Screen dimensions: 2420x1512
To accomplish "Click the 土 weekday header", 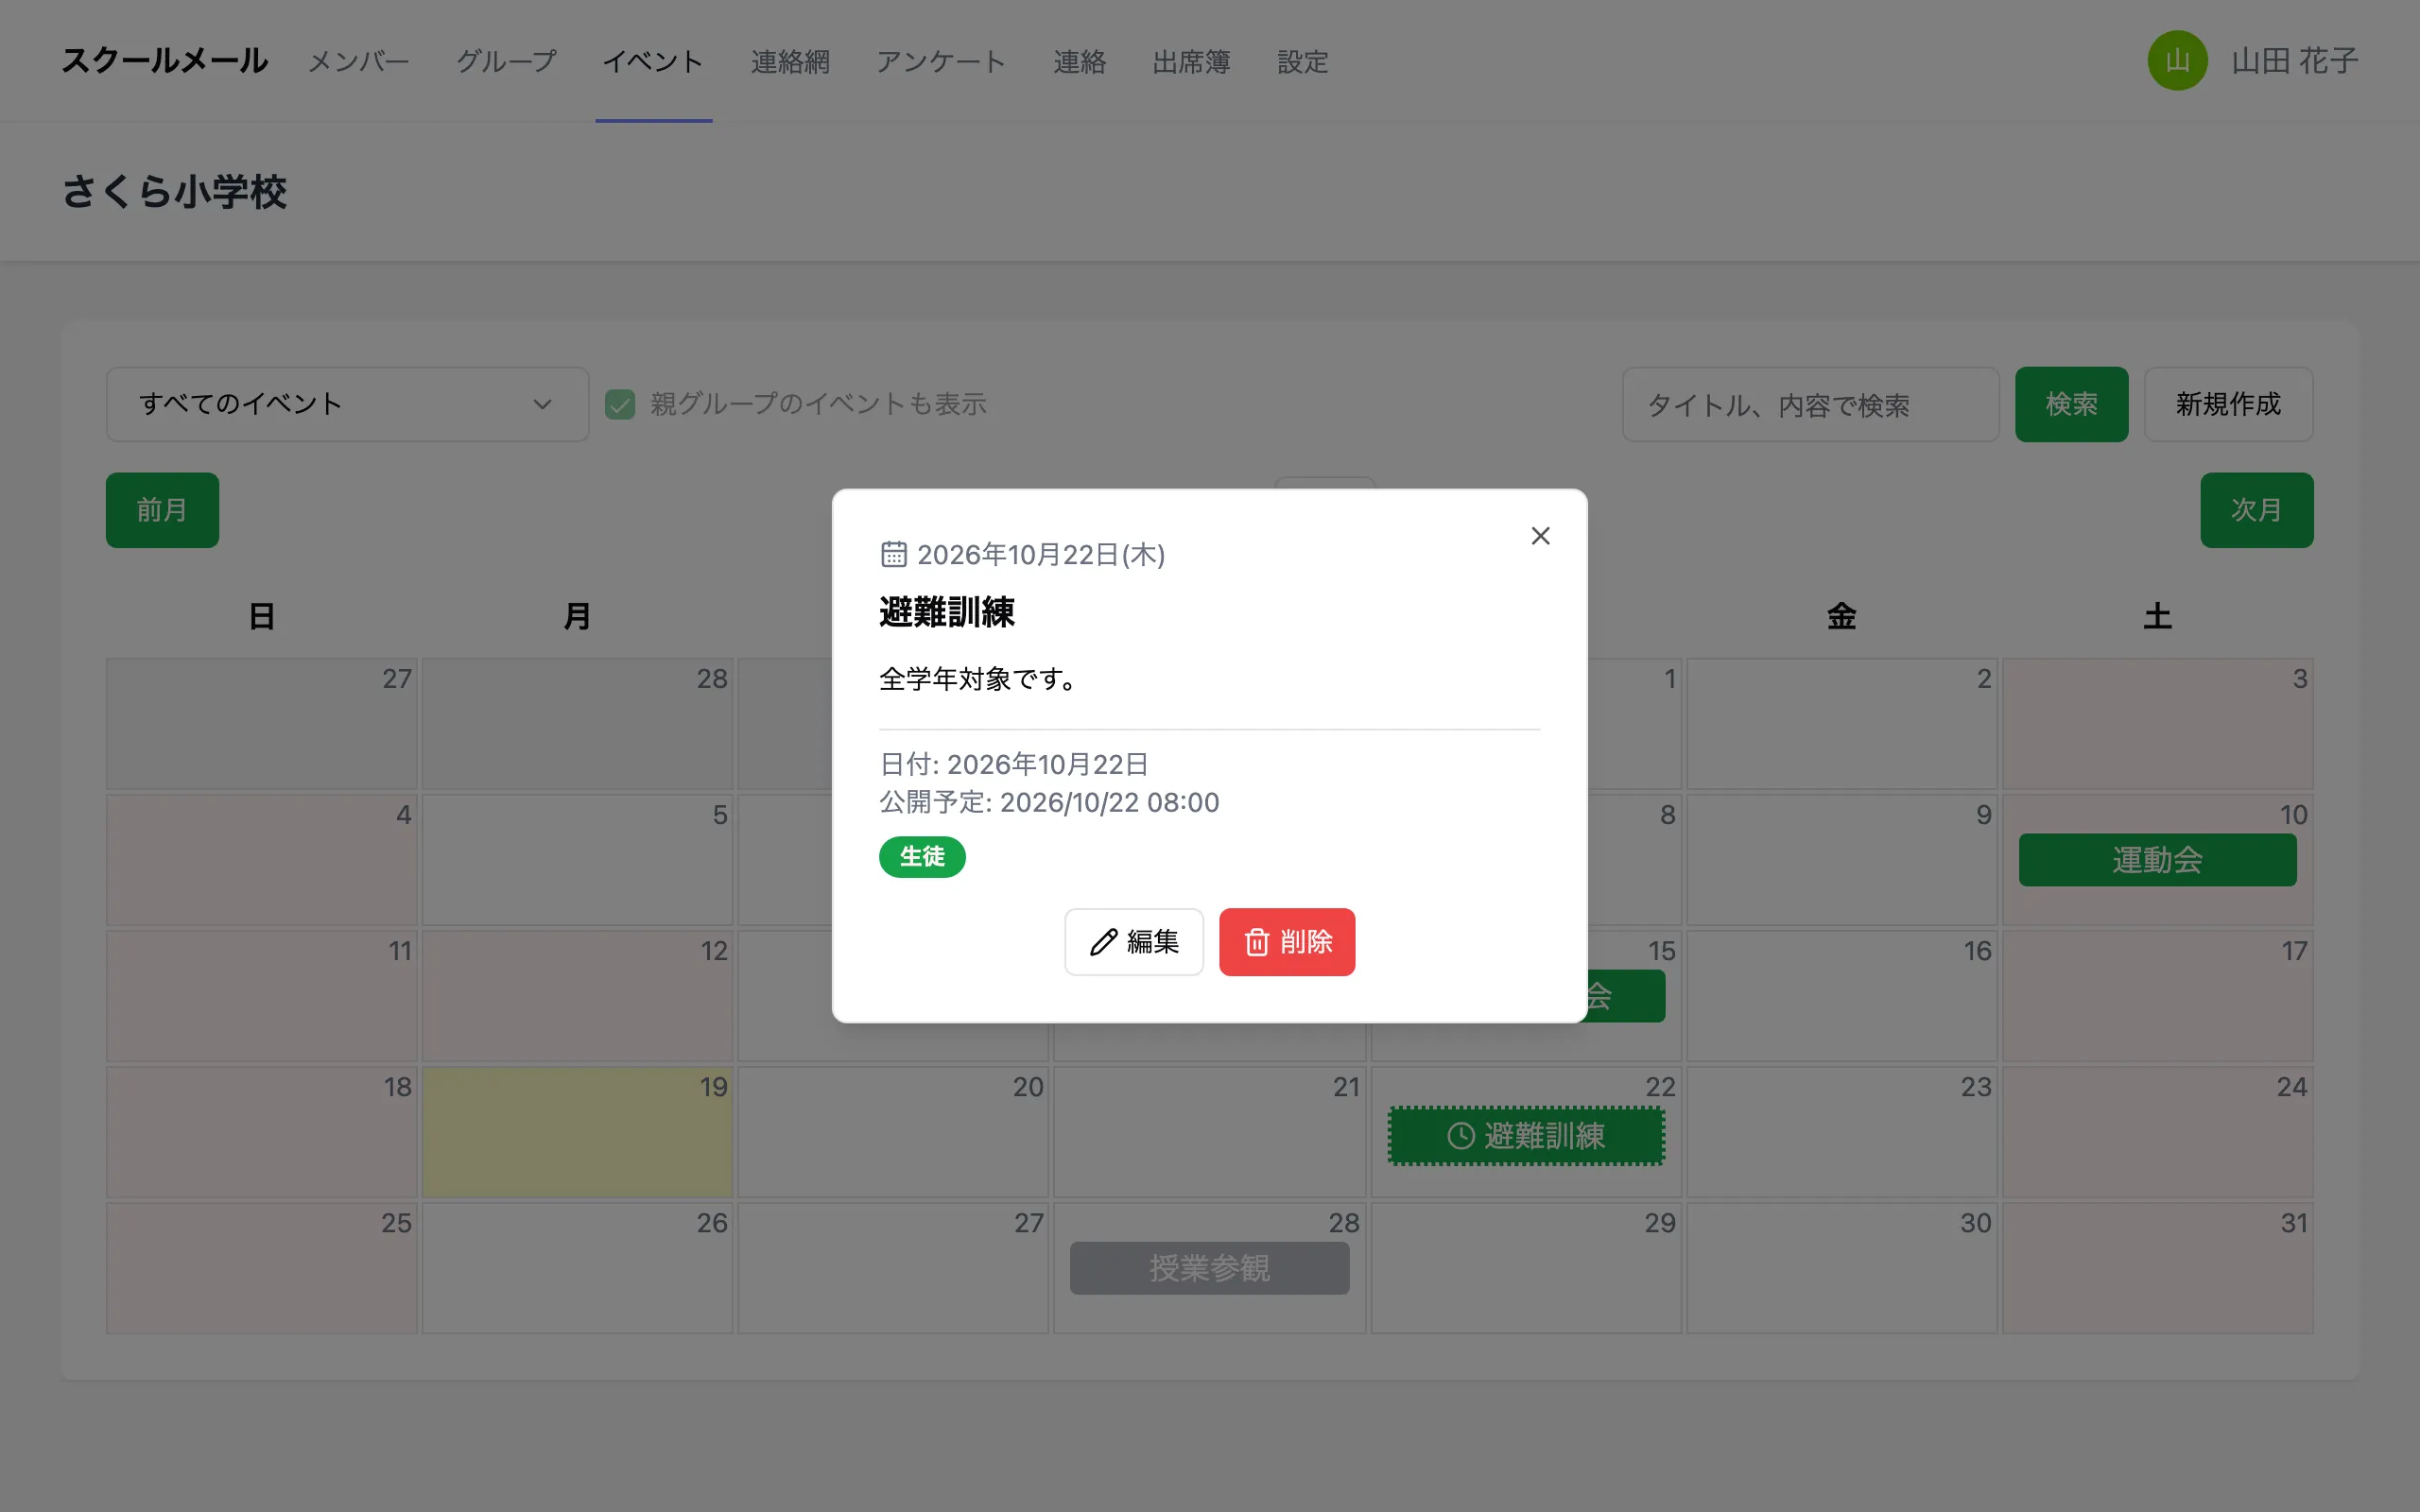I will tap(2157, 616).
